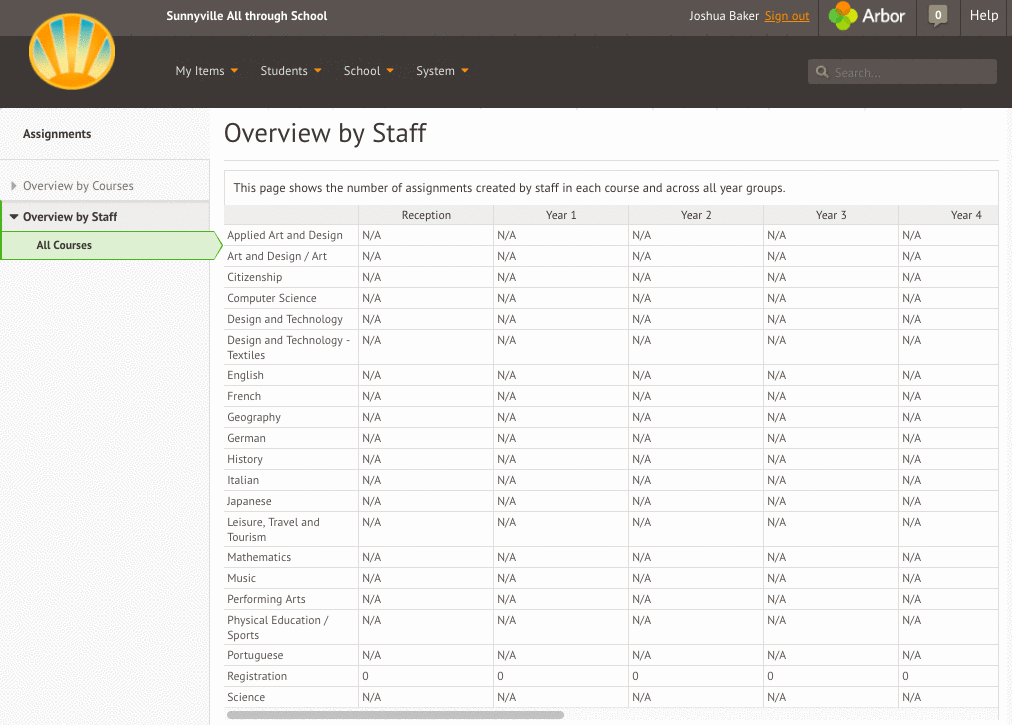Image resolution: width=1012 pixels, height=725 pixels.
Task: Click Registration's Year 4 value 0
Action: [x=905, y=676]
